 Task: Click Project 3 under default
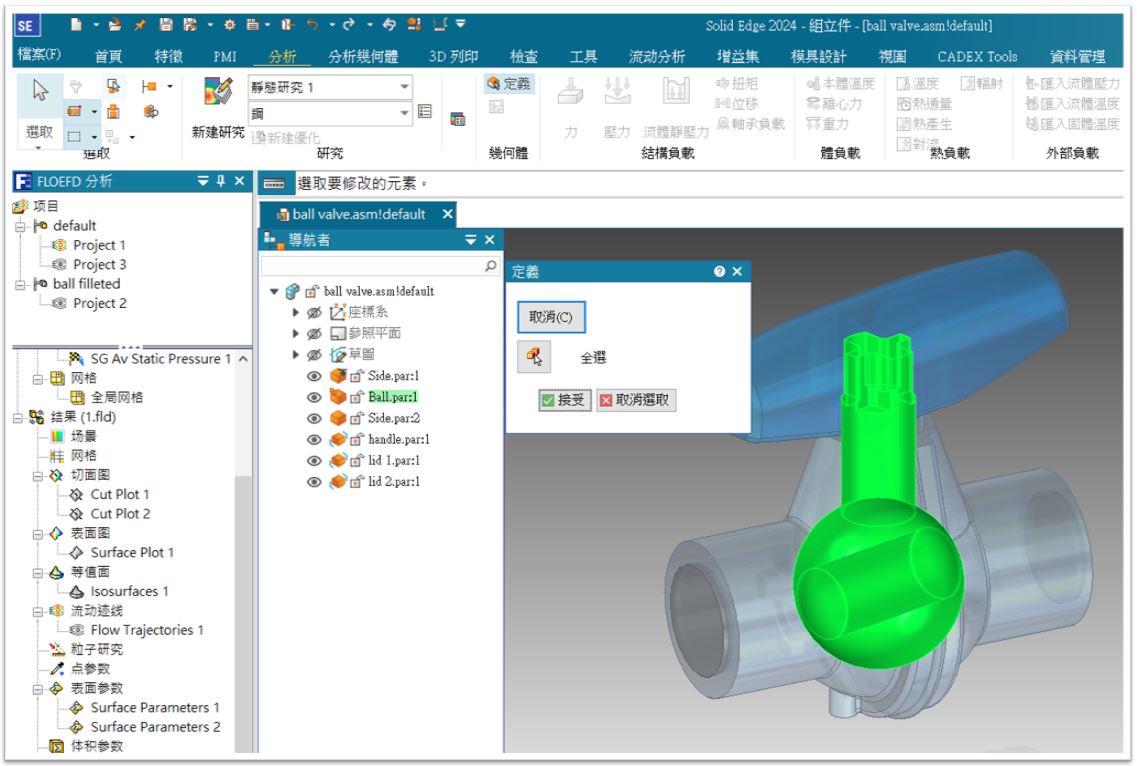click(x=99, y=264)
